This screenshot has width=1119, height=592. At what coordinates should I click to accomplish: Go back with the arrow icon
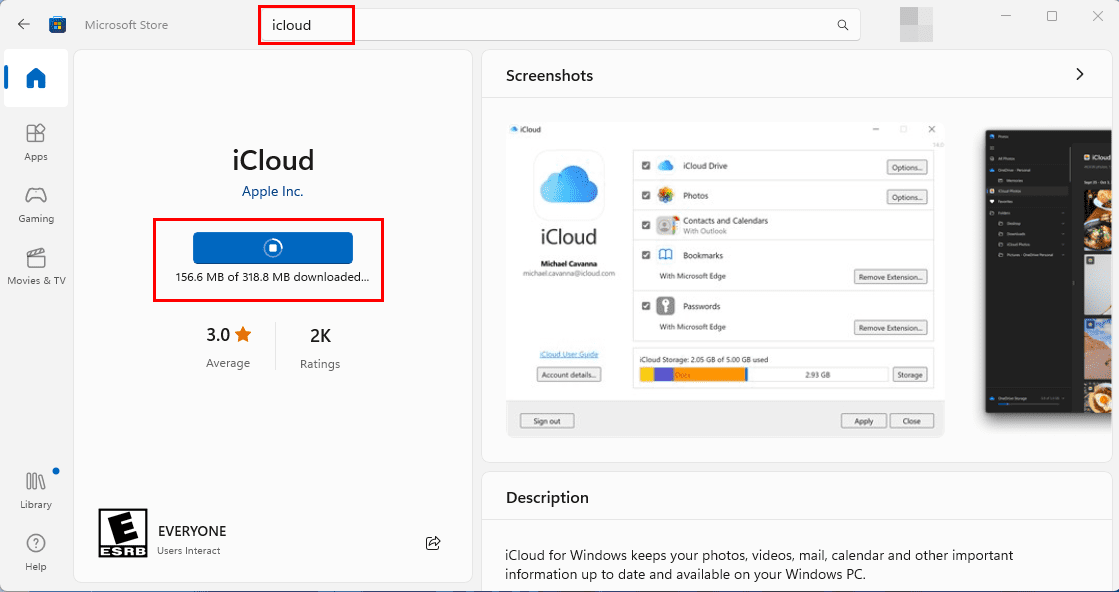24,24
